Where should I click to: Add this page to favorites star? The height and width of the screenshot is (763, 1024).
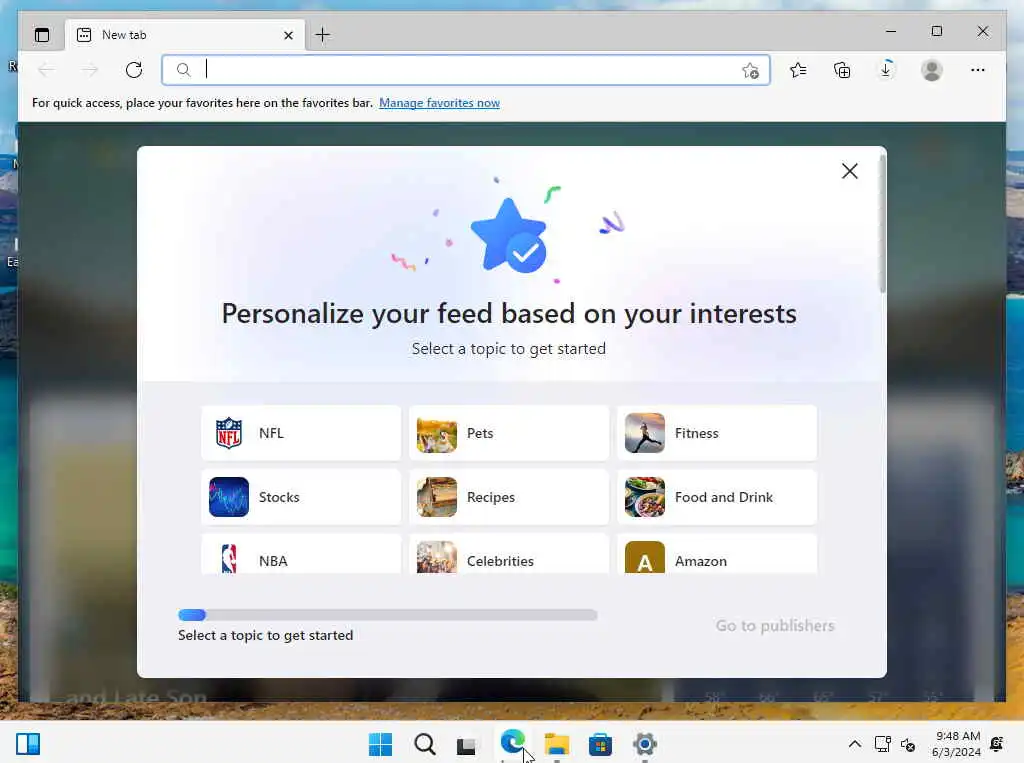click(x=750, y=70)
